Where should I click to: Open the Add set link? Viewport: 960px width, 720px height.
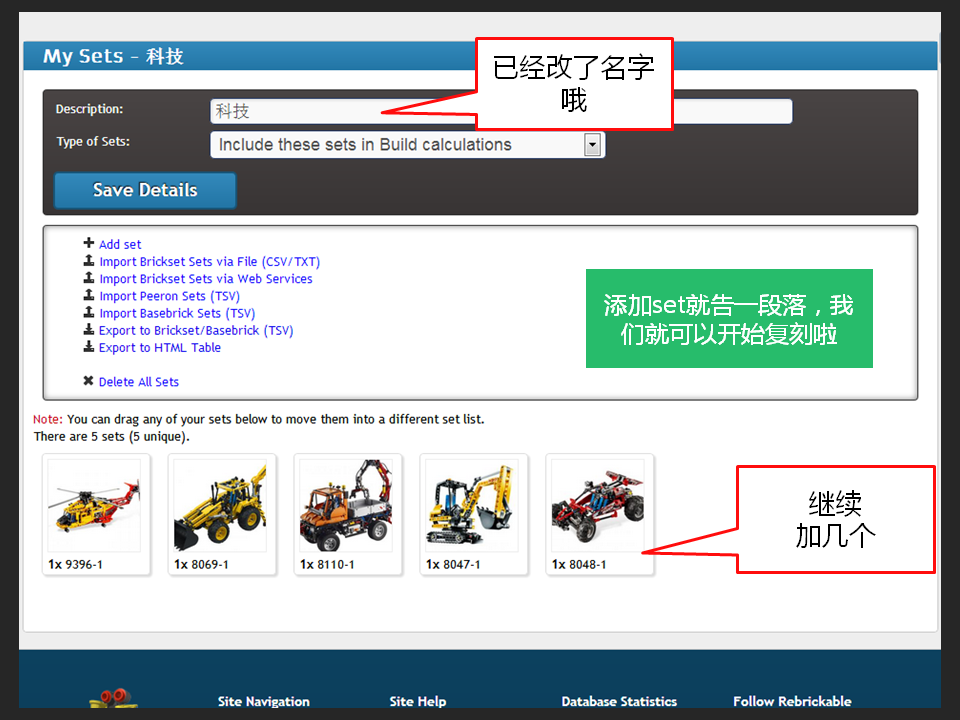tap(120, 244)
